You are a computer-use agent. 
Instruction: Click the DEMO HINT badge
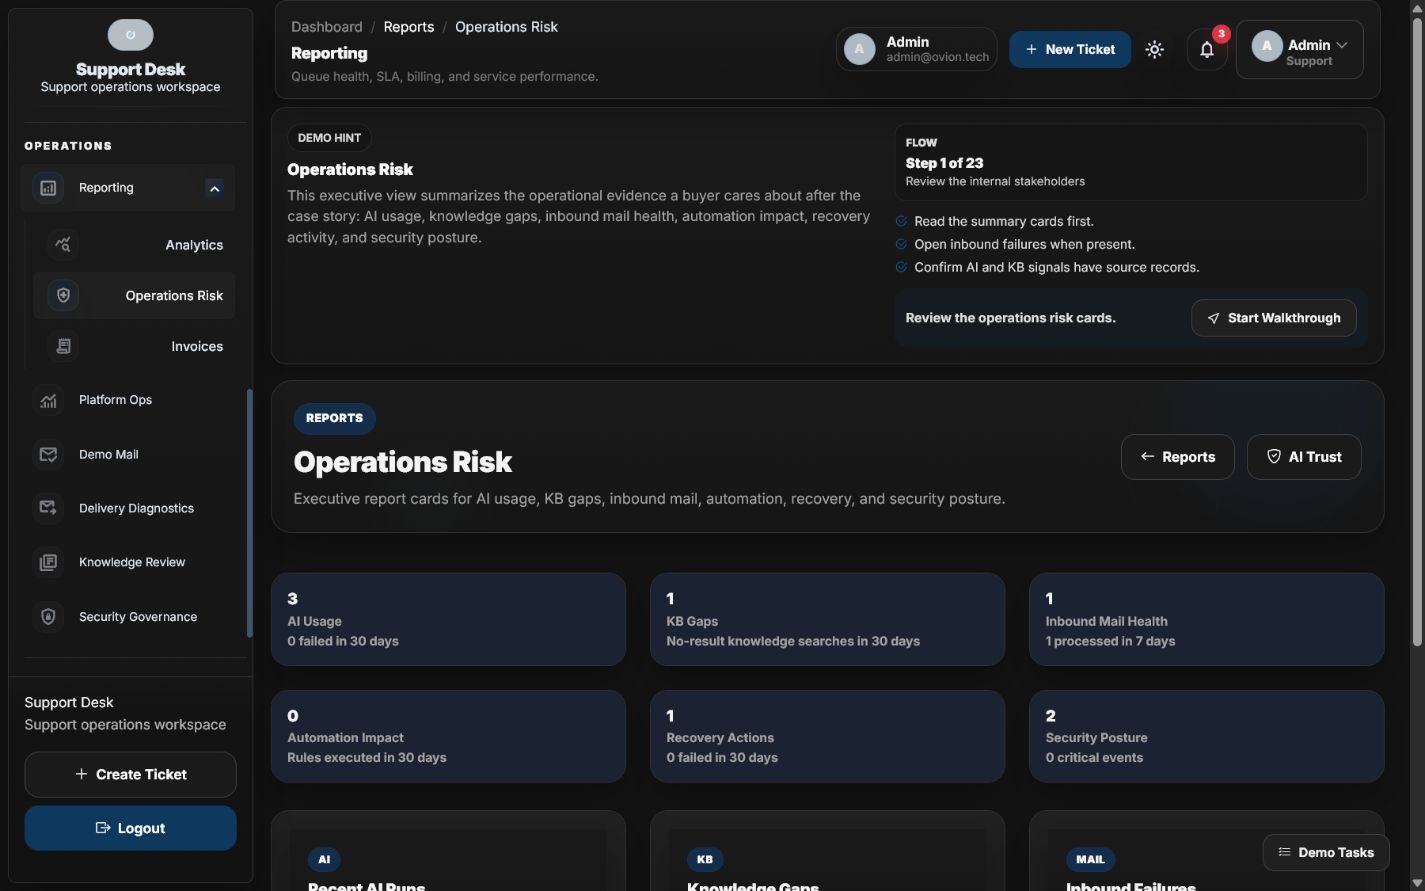[x=329, y=138]
